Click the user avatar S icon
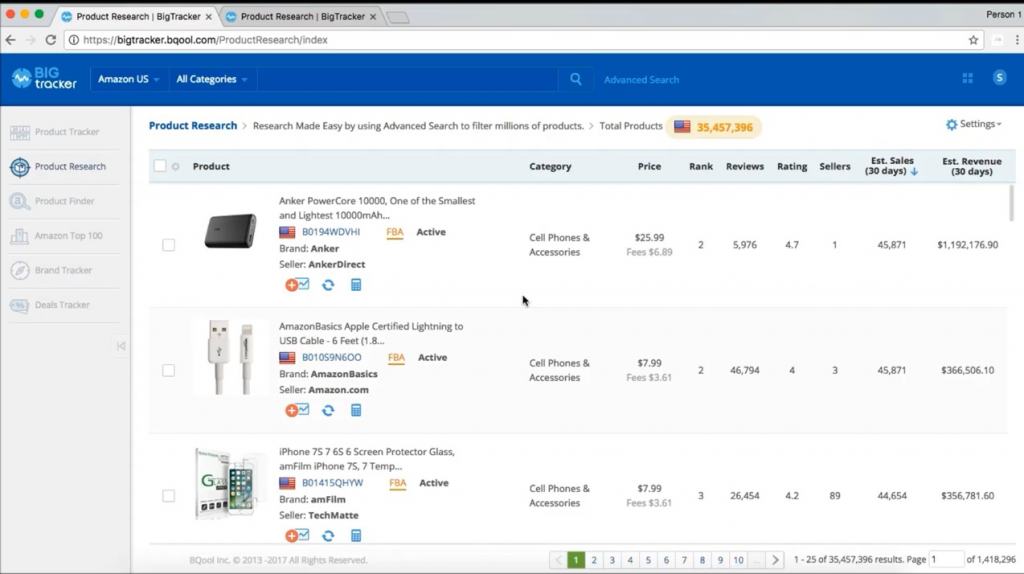The image size is (1024, 574). coord(999,79)
